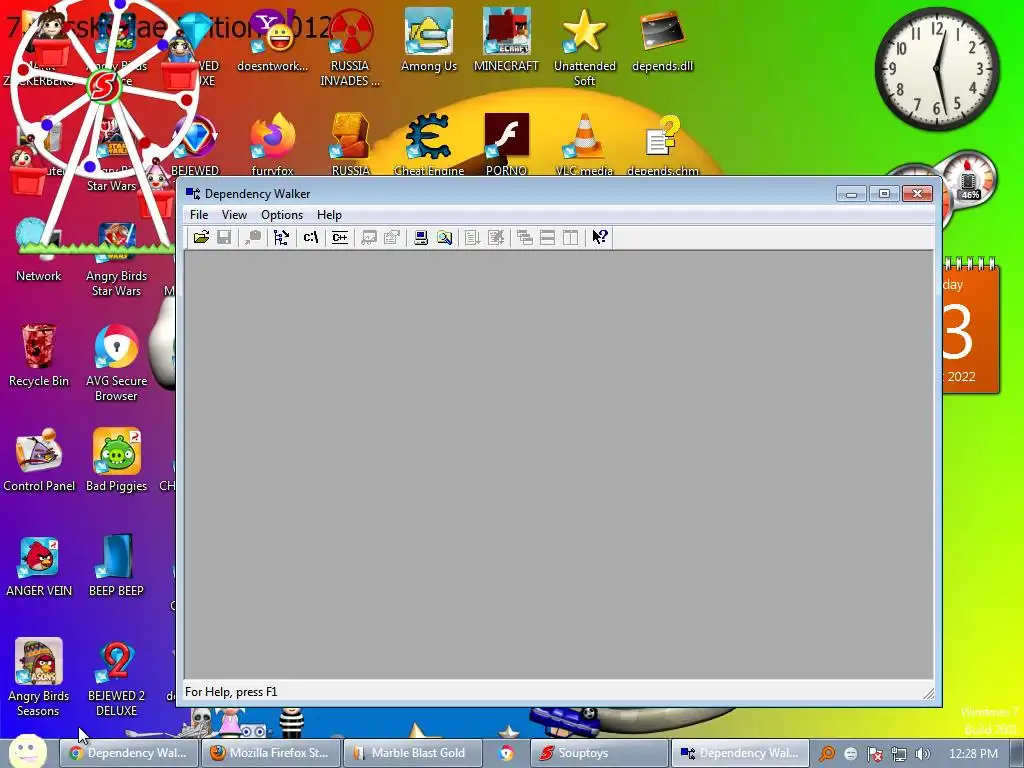This screenshot has height=768, width=1024.
Task: Select the Angry Birds Star Wars icon
Action: point(116,259)
